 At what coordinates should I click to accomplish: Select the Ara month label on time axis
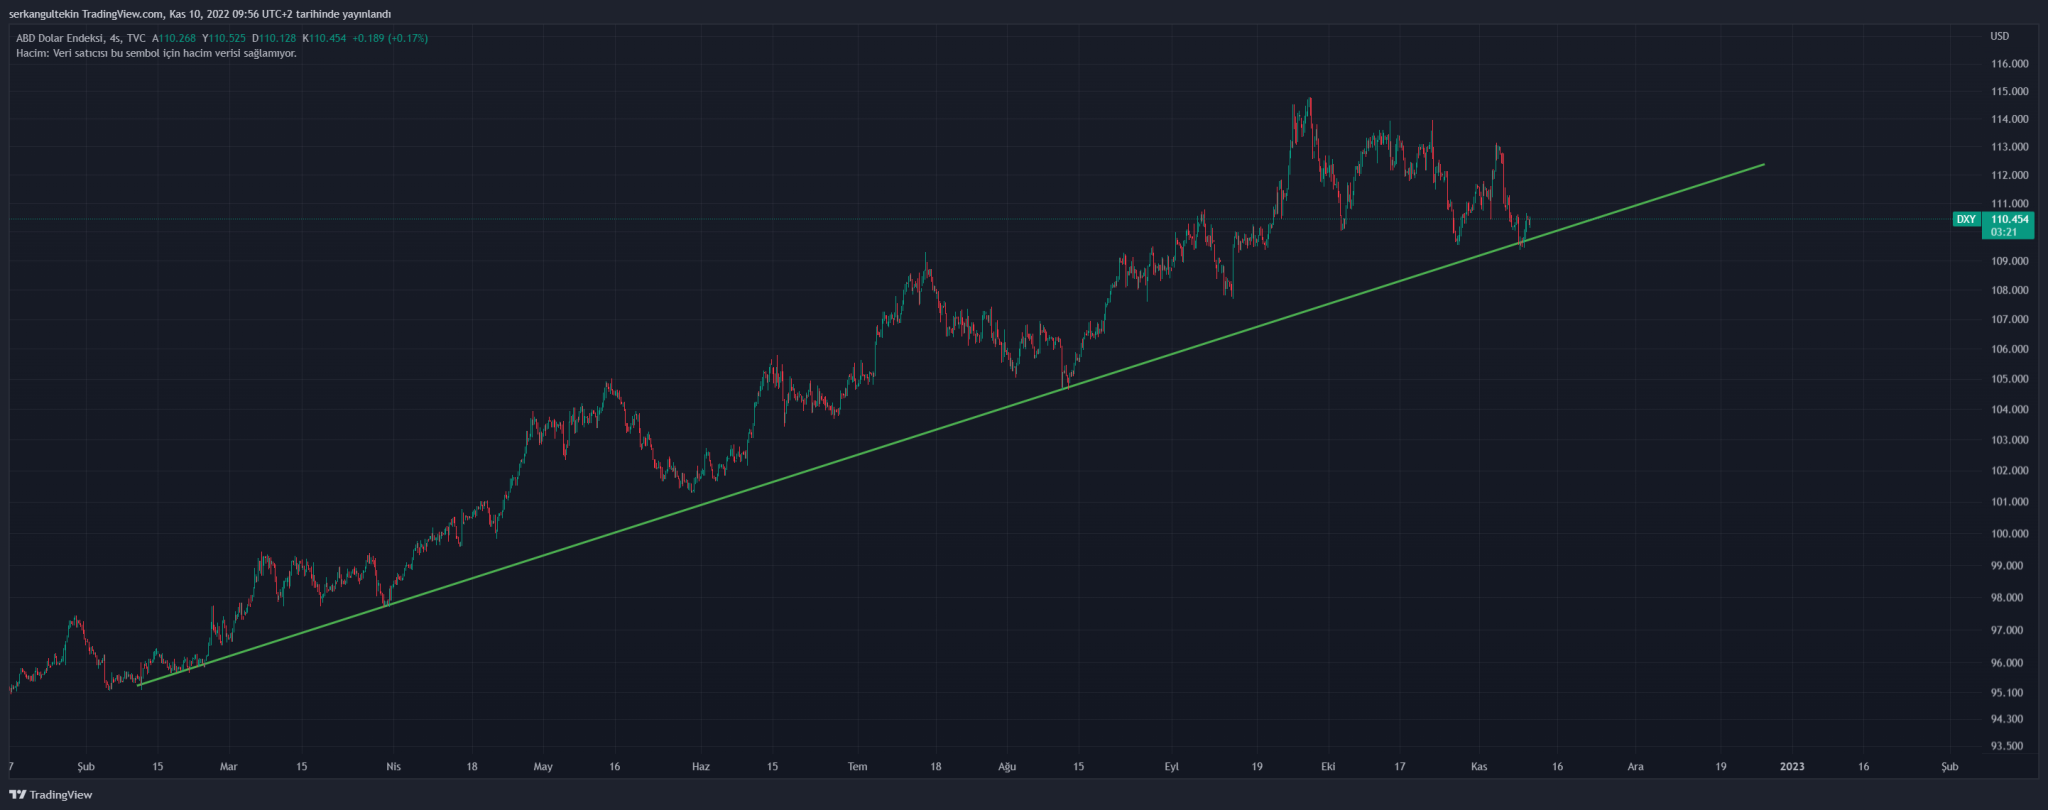pos(1635,767)
